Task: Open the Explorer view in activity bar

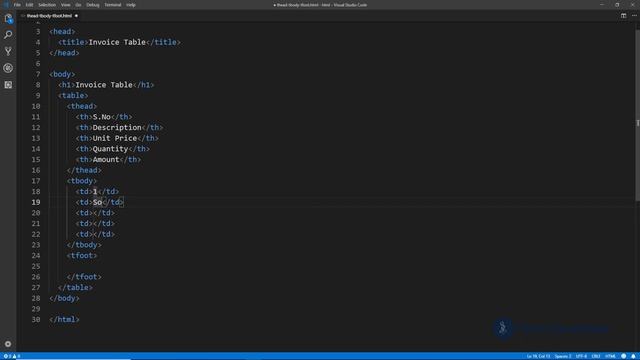Action: tap(8, 18)
